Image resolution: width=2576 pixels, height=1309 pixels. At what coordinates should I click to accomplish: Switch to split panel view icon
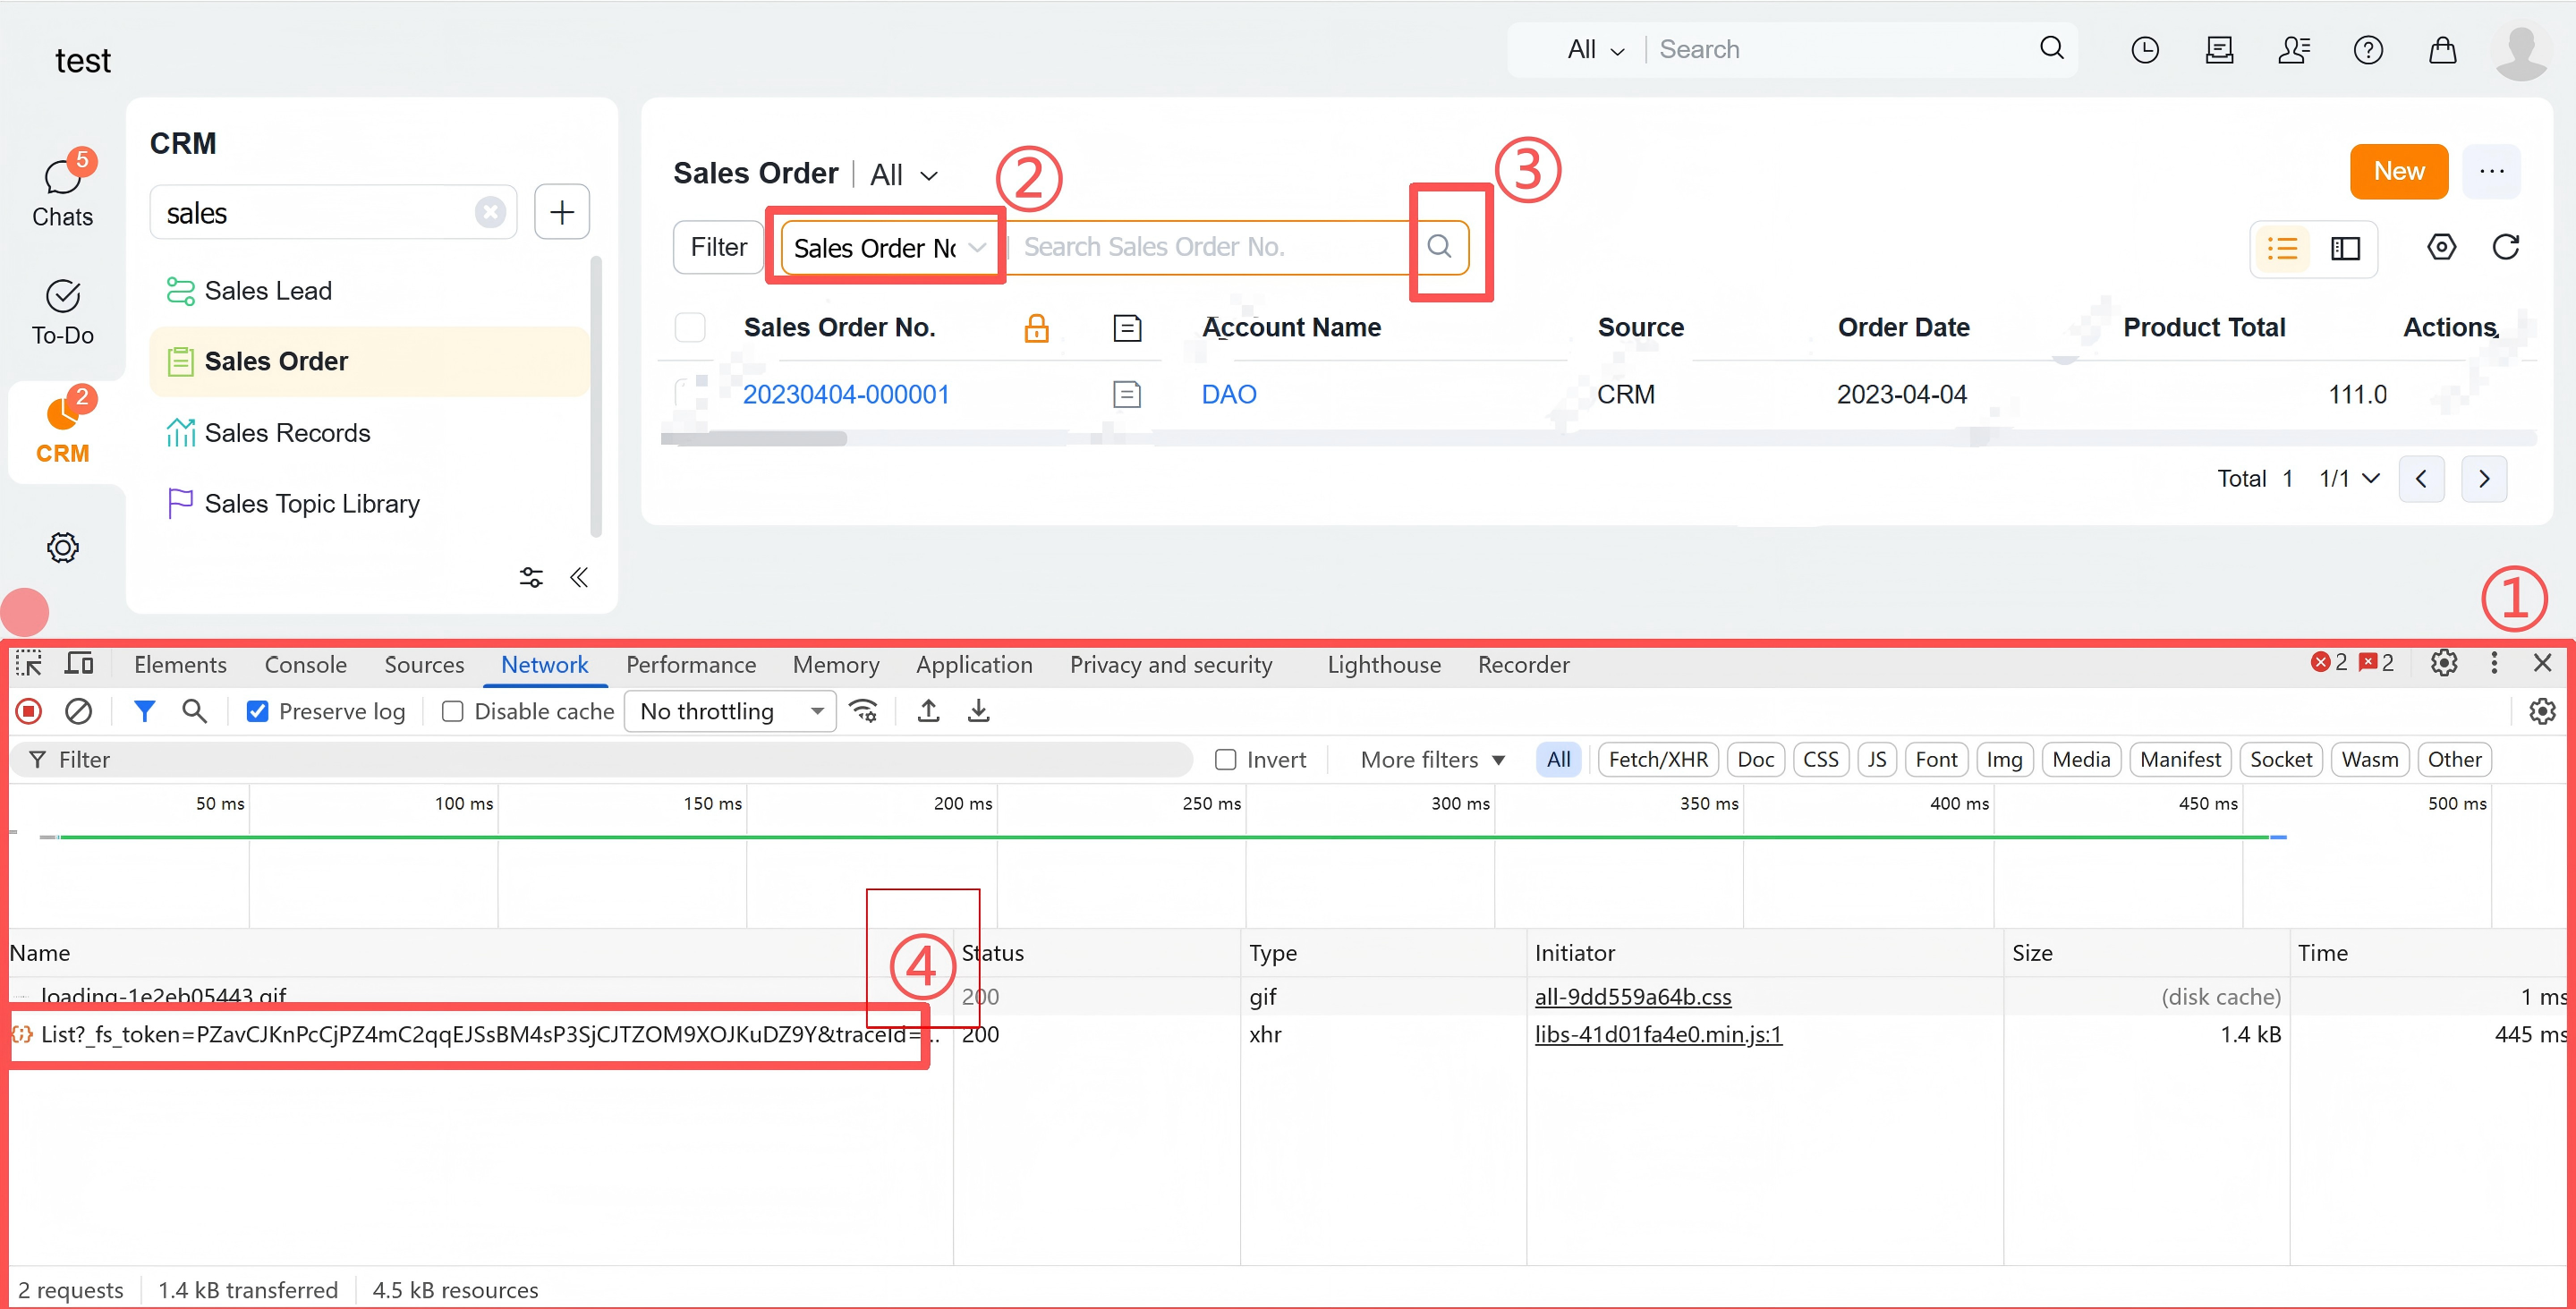click(x=2345, y=248)
